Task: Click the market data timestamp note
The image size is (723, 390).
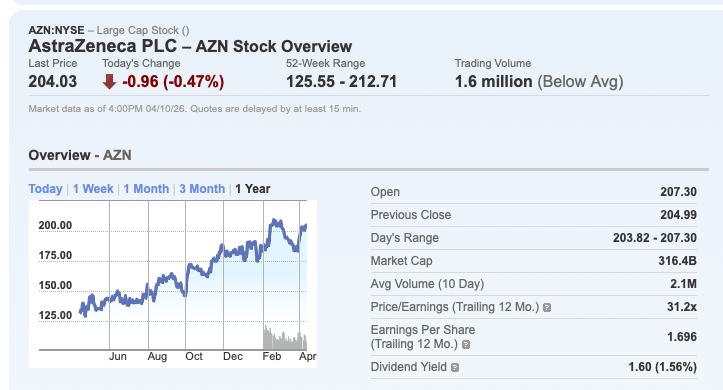Action: click(195, 109)
